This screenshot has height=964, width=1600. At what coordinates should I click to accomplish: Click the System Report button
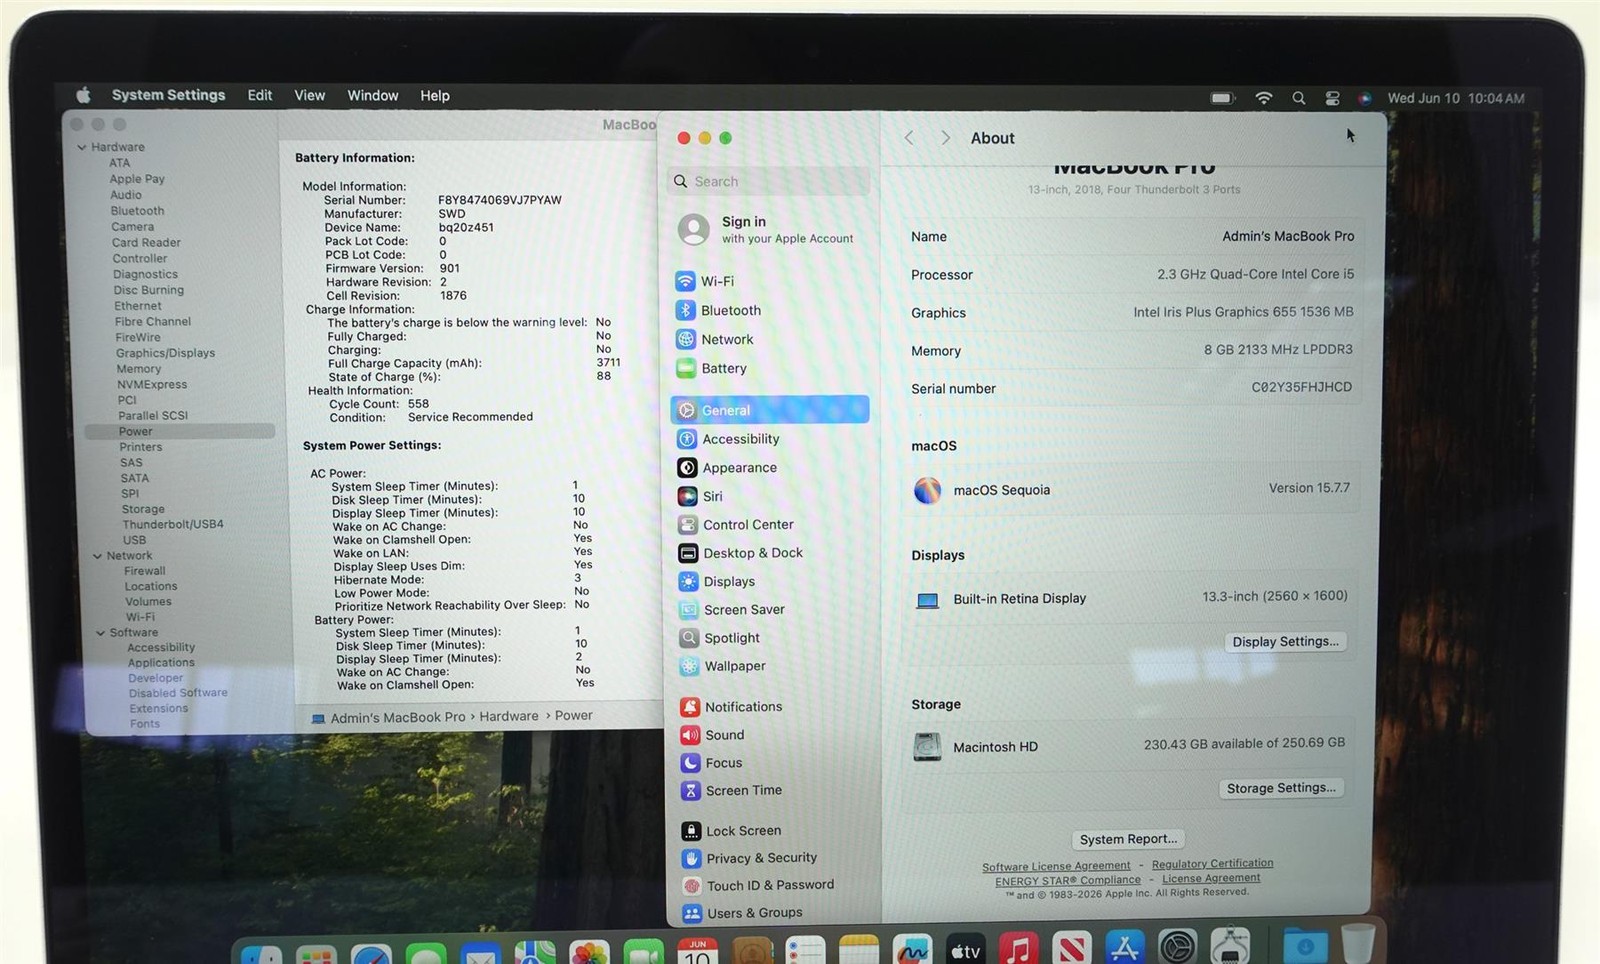tap(1128, 839)
